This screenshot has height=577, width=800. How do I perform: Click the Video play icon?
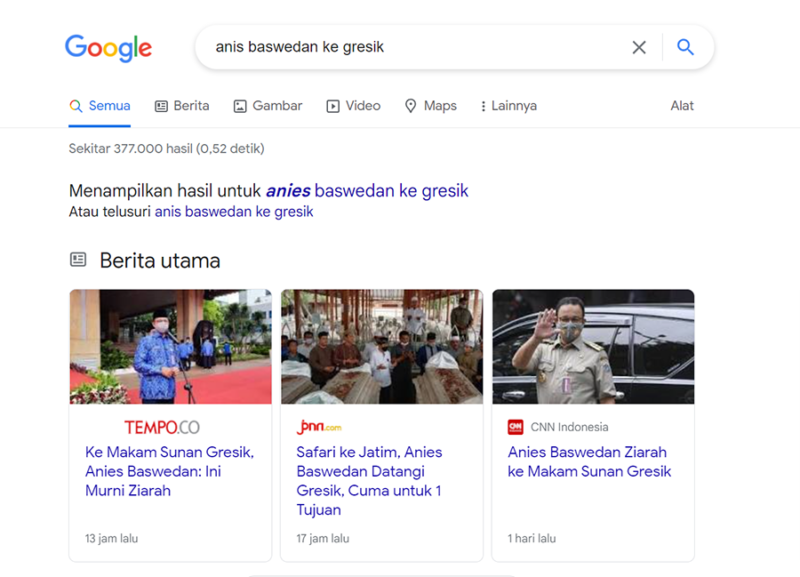[x=333, y=106]
